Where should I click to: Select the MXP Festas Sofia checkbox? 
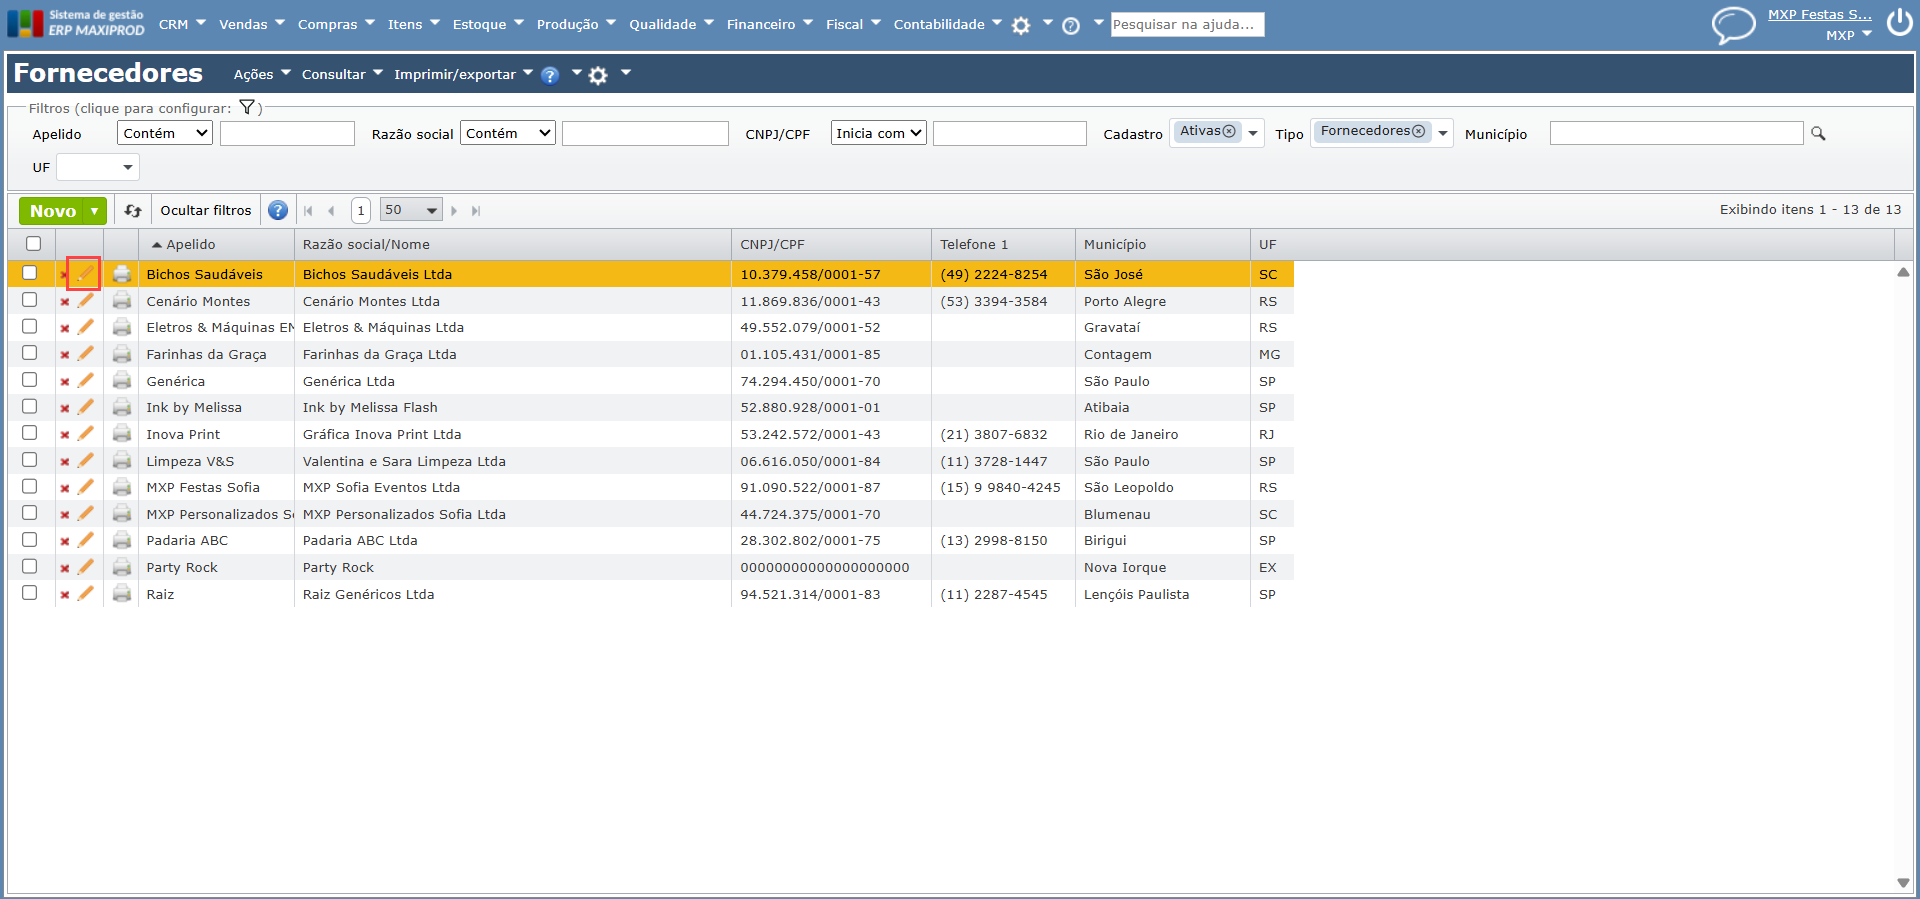click(x=30, y=486)
